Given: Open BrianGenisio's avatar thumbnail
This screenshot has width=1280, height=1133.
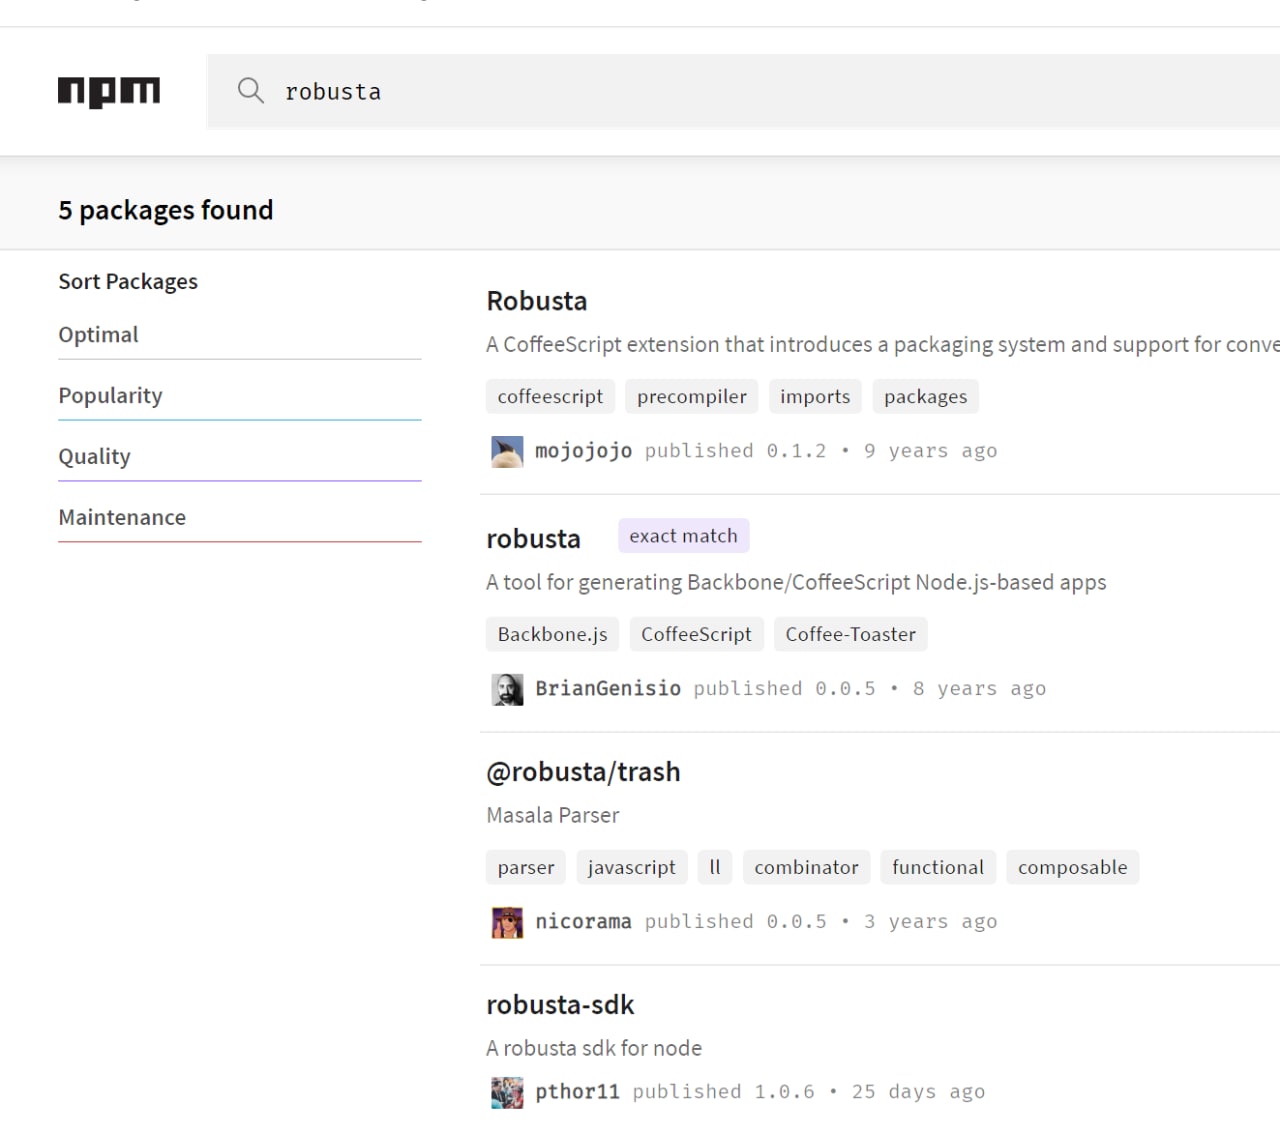Looking at the screenshot, I should (507, 690).
